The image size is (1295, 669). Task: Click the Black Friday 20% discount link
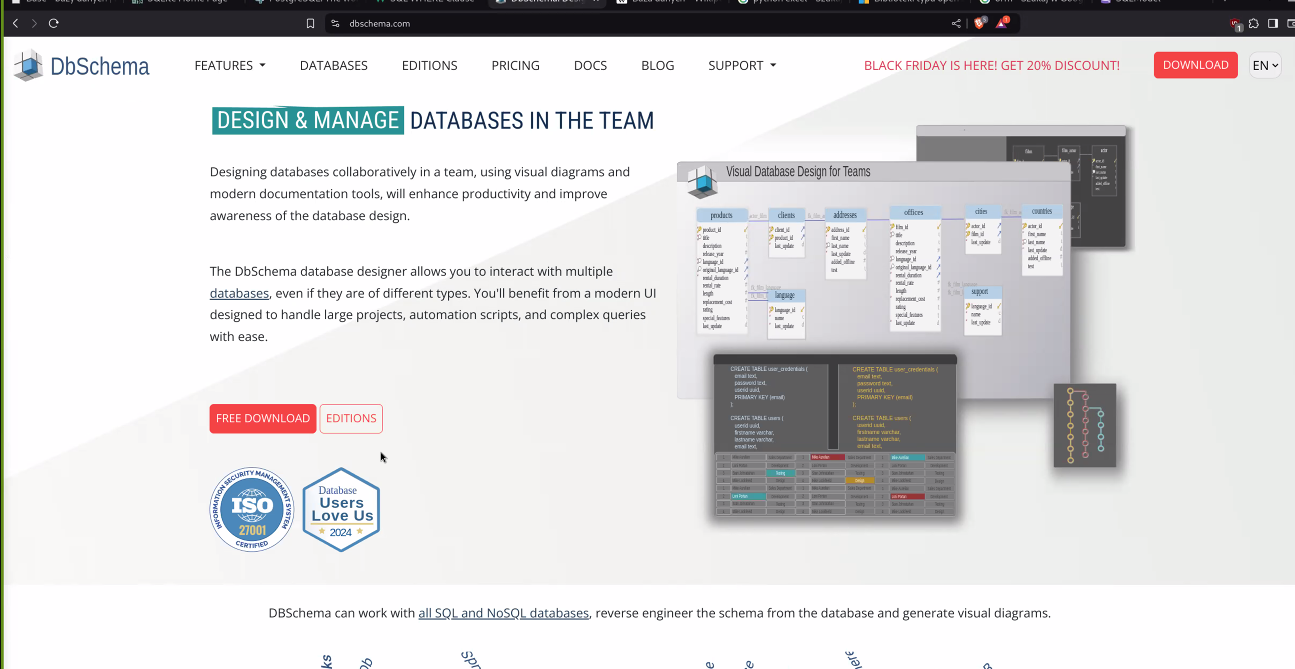click(992, 66)
